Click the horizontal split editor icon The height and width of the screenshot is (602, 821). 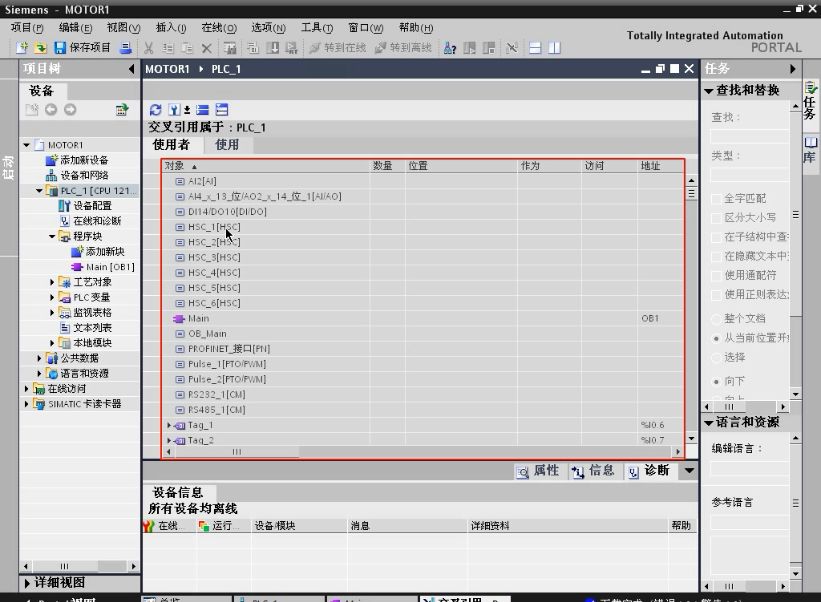click(x=535, y=48)
